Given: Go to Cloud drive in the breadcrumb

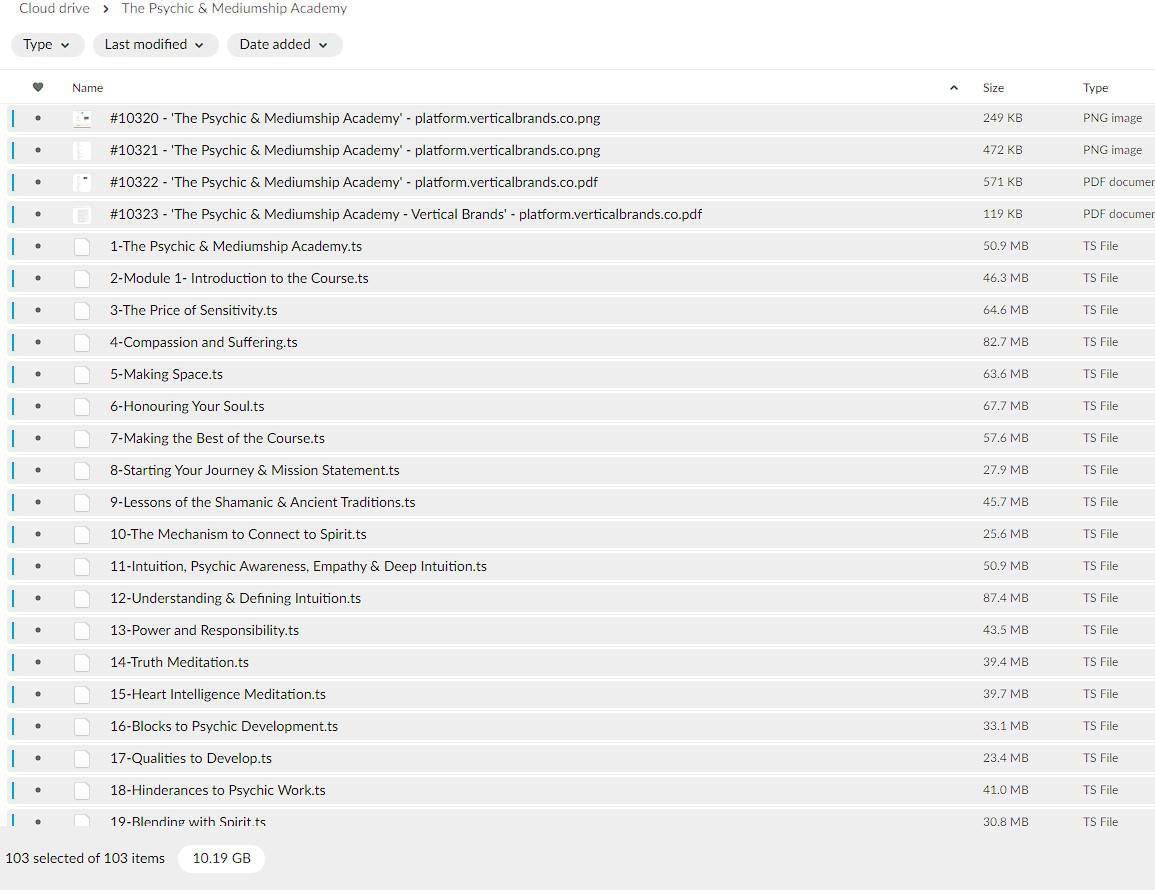Looking at the screenshot, I should 54,9.
